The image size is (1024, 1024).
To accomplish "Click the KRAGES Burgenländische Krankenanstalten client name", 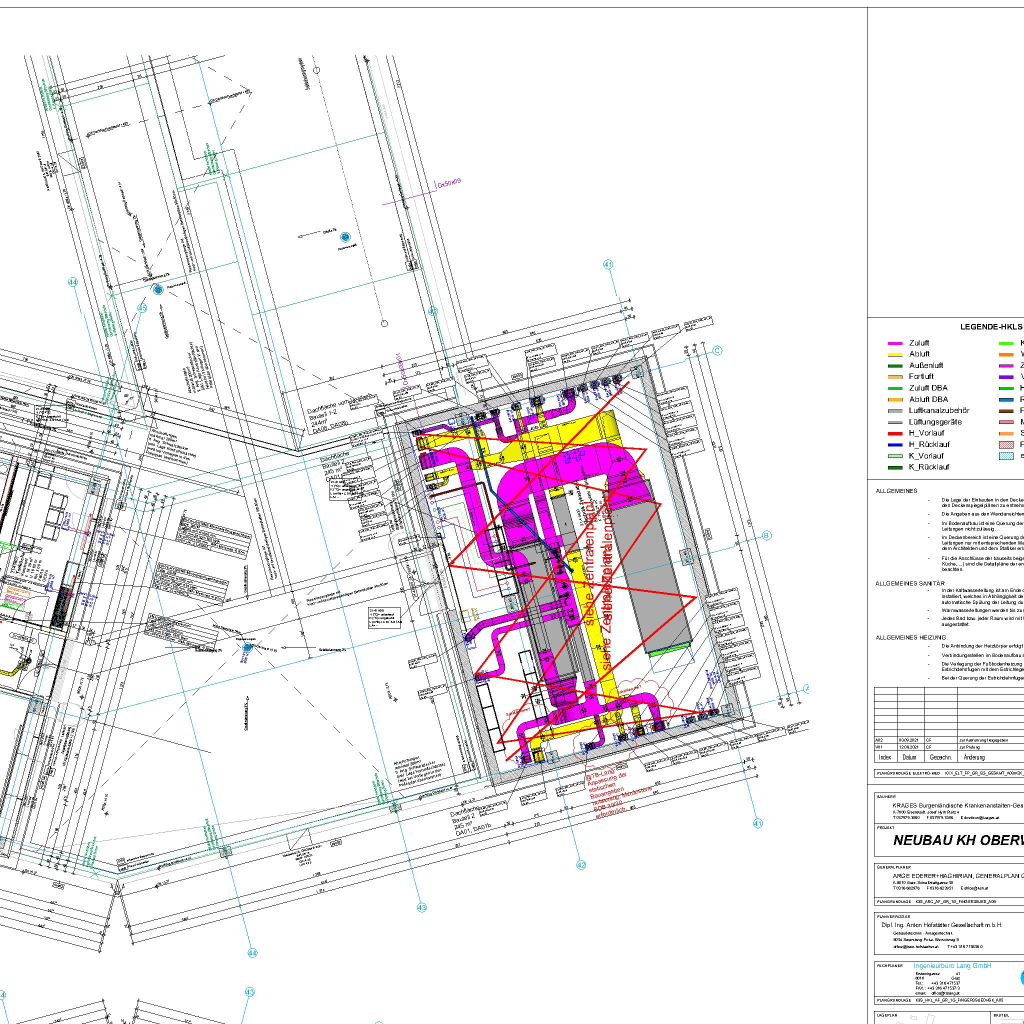I will click(x=956, y=804).
